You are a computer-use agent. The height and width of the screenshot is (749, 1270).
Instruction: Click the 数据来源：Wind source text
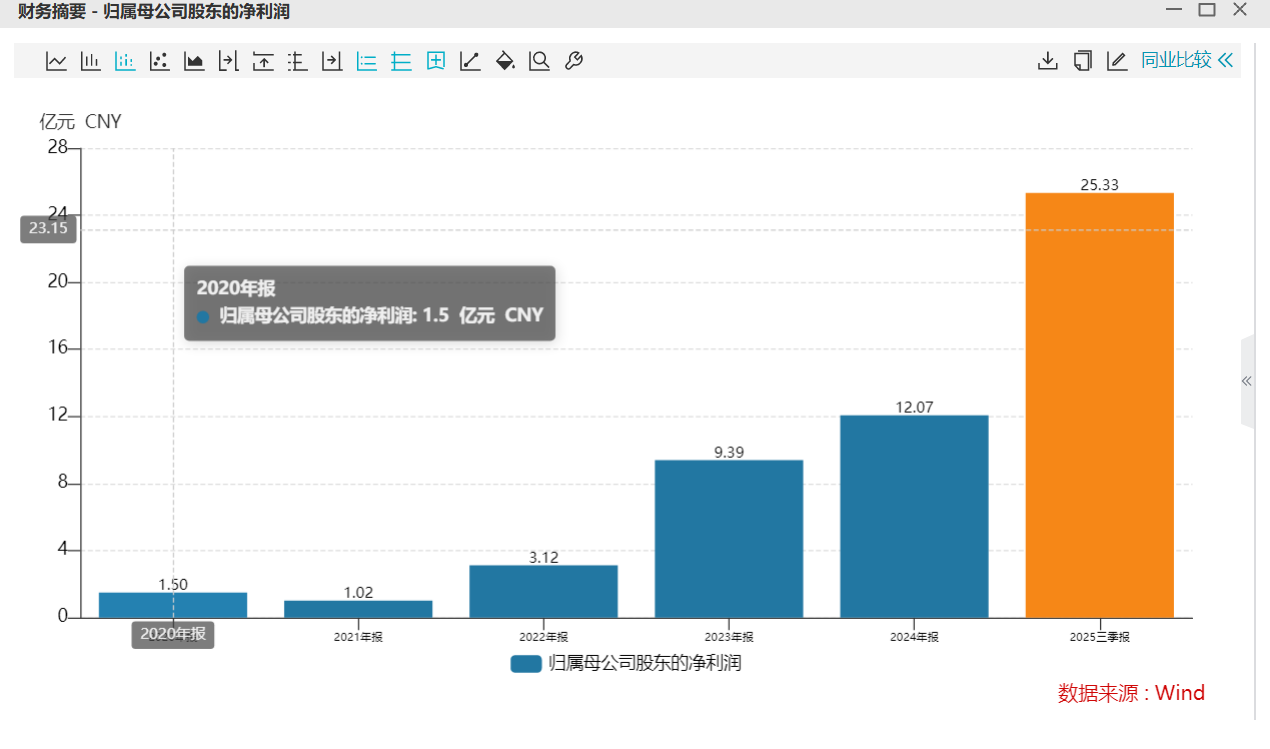[x=1131, y=693]
